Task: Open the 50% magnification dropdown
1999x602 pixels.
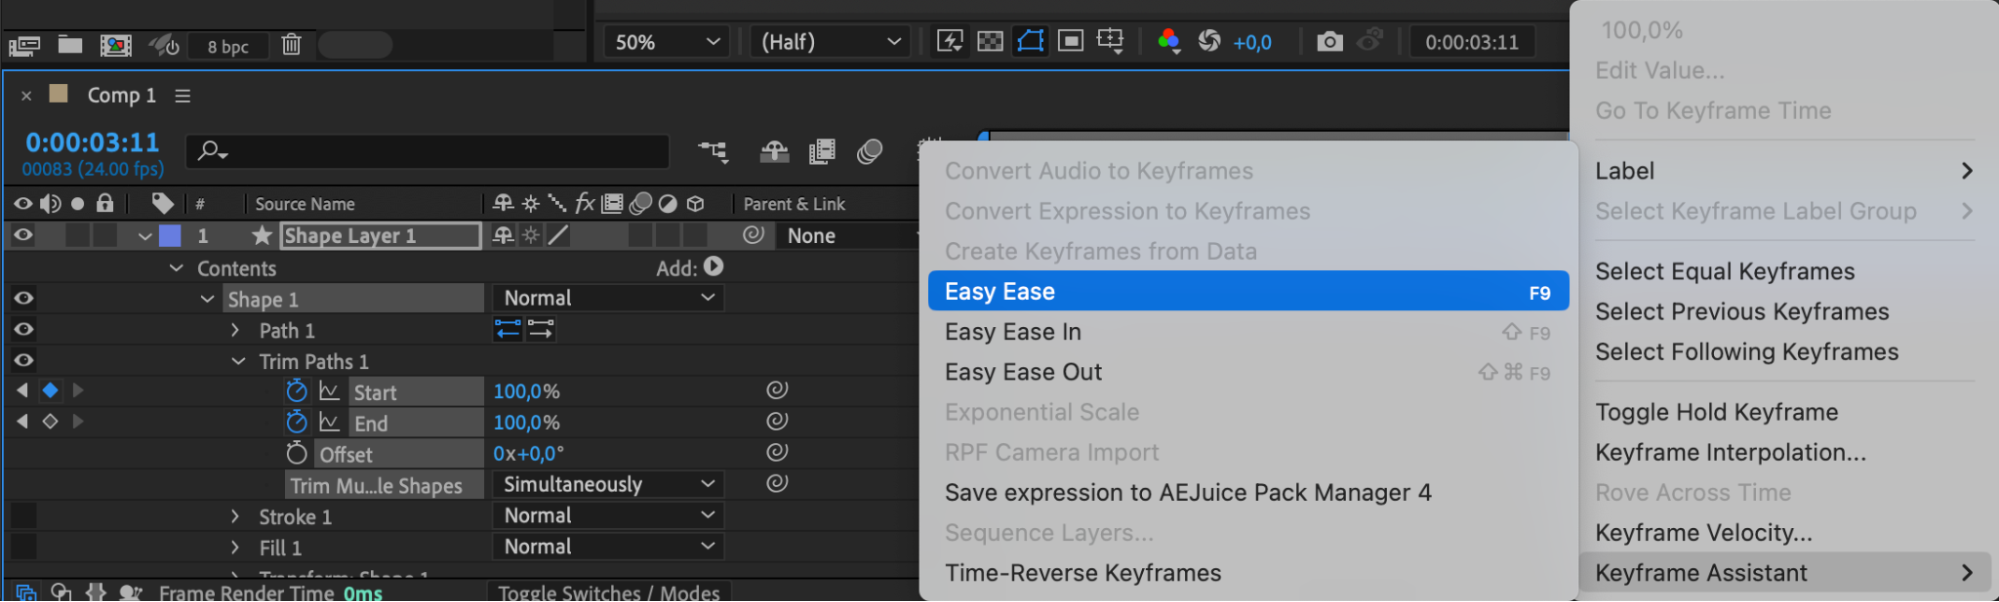Action: pyautogui.click(x=667, y=42)
